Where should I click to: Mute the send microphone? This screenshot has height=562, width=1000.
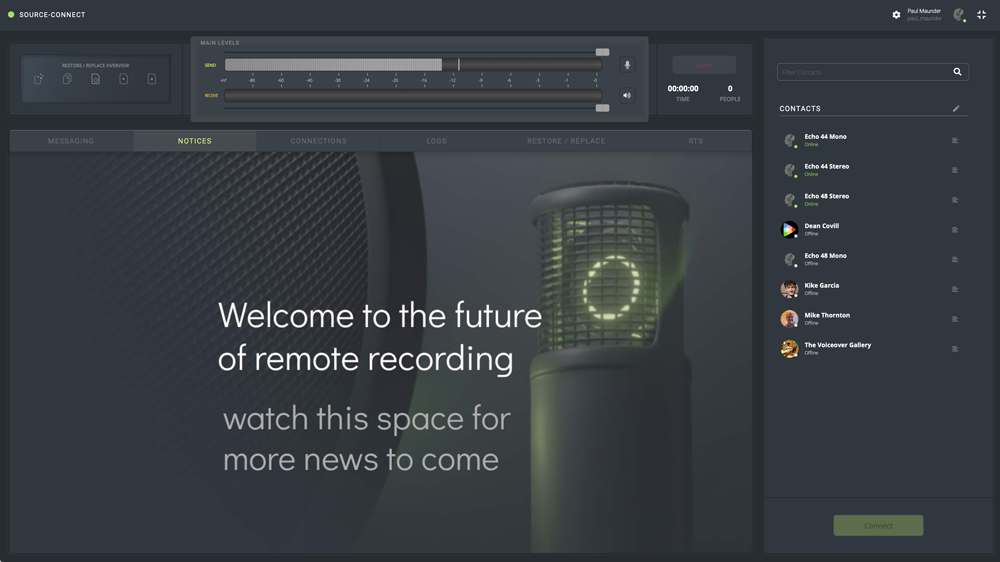[x=627, y=65]
